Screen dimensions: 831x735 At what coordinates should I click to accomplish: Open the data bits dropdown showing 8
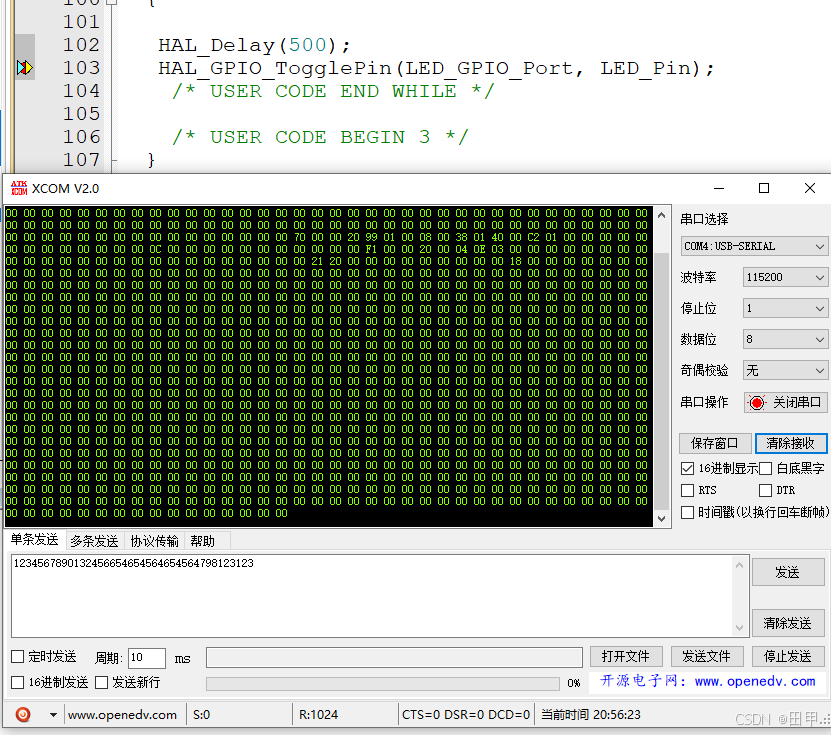point(785,339)
